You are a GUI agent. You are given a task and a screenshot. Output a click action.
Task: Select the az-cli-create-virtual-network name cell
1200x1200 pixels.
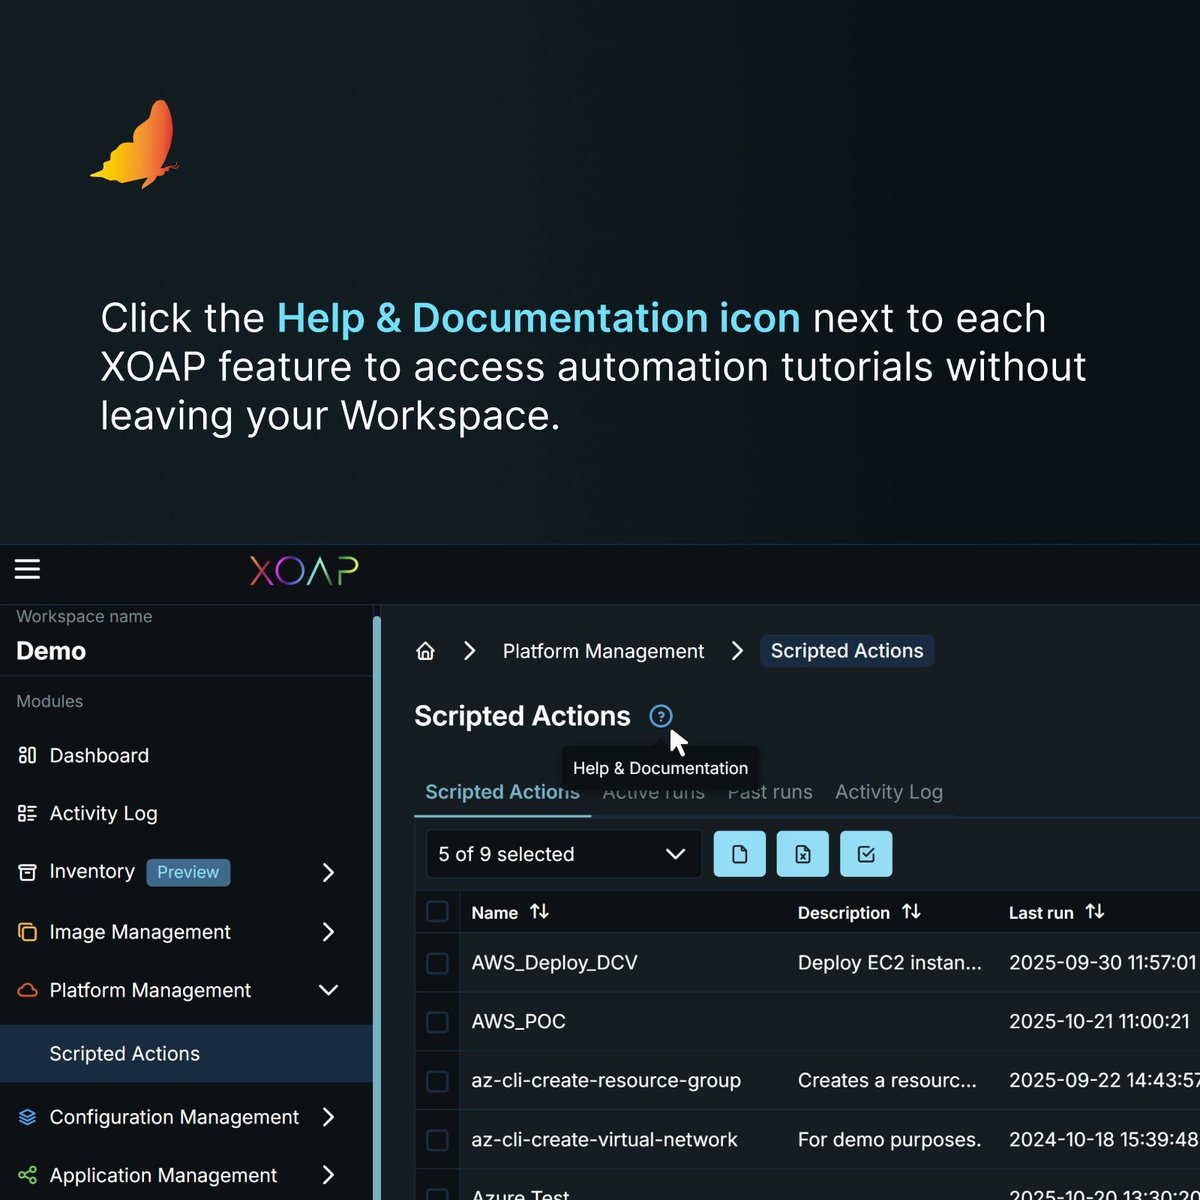click(x=604, y=1140)
